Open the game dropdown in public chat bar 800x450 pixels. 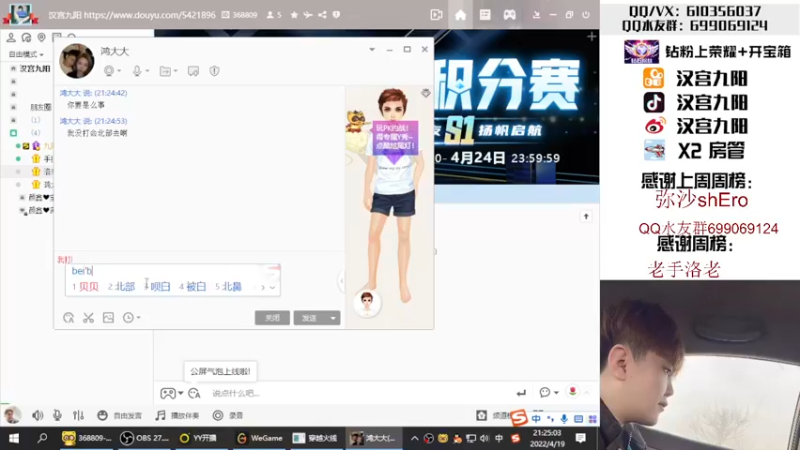tap(171, 393)
